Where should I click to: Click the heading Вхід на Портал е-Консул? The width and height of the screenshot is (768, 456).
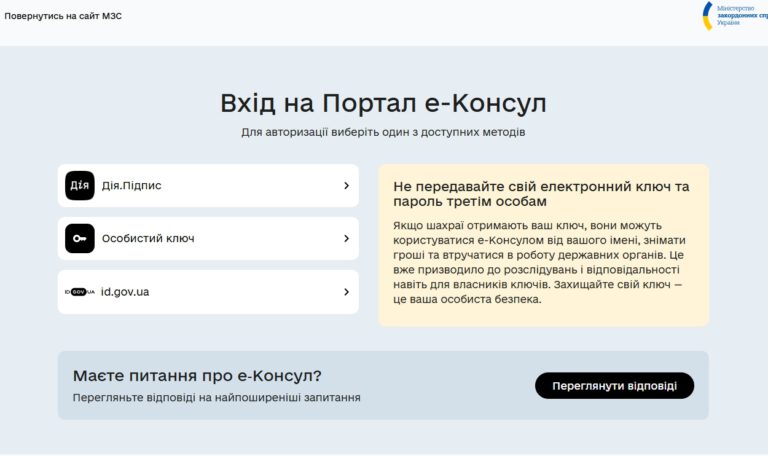pos(383,103)
